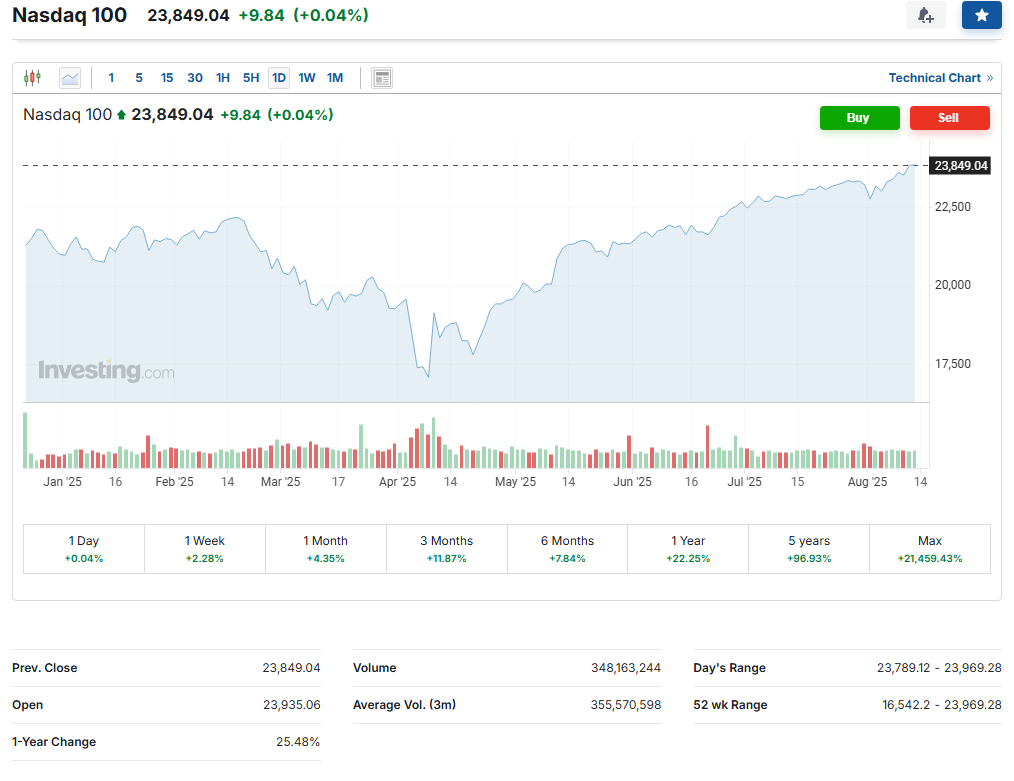
Task: Click the 52 wk Range value
Action: pos(942,705)
